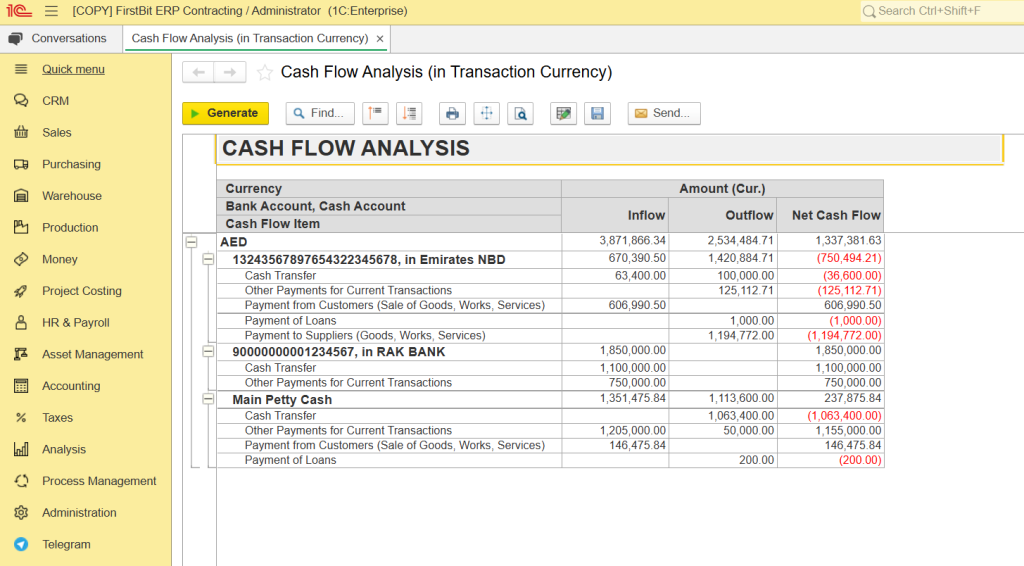Click the Accounting calculator icon

[21, 386]
